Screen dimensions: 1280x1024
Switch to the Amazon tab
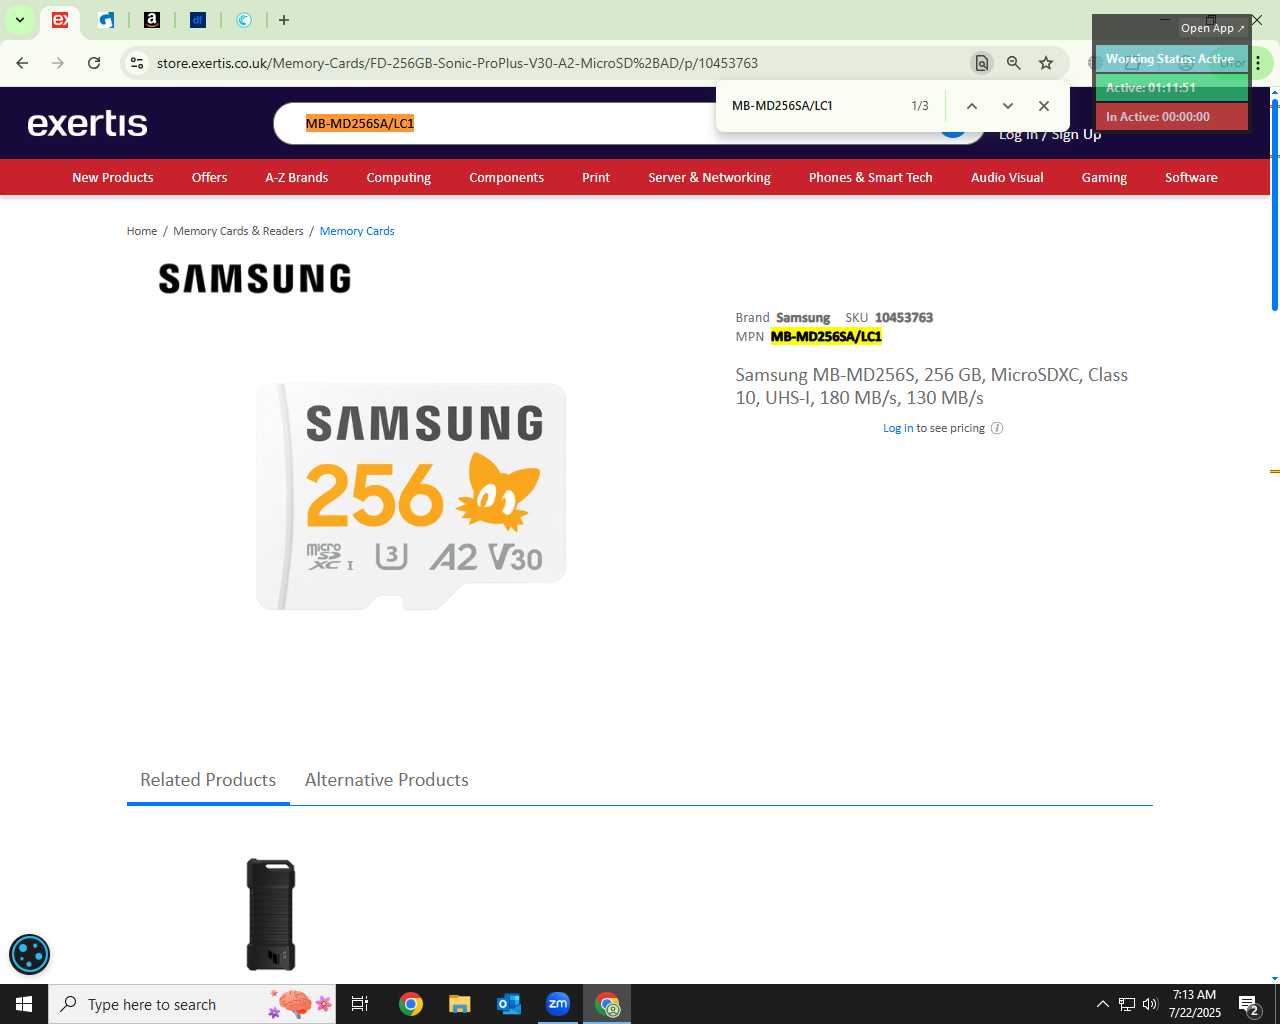(x=152, y=20)
